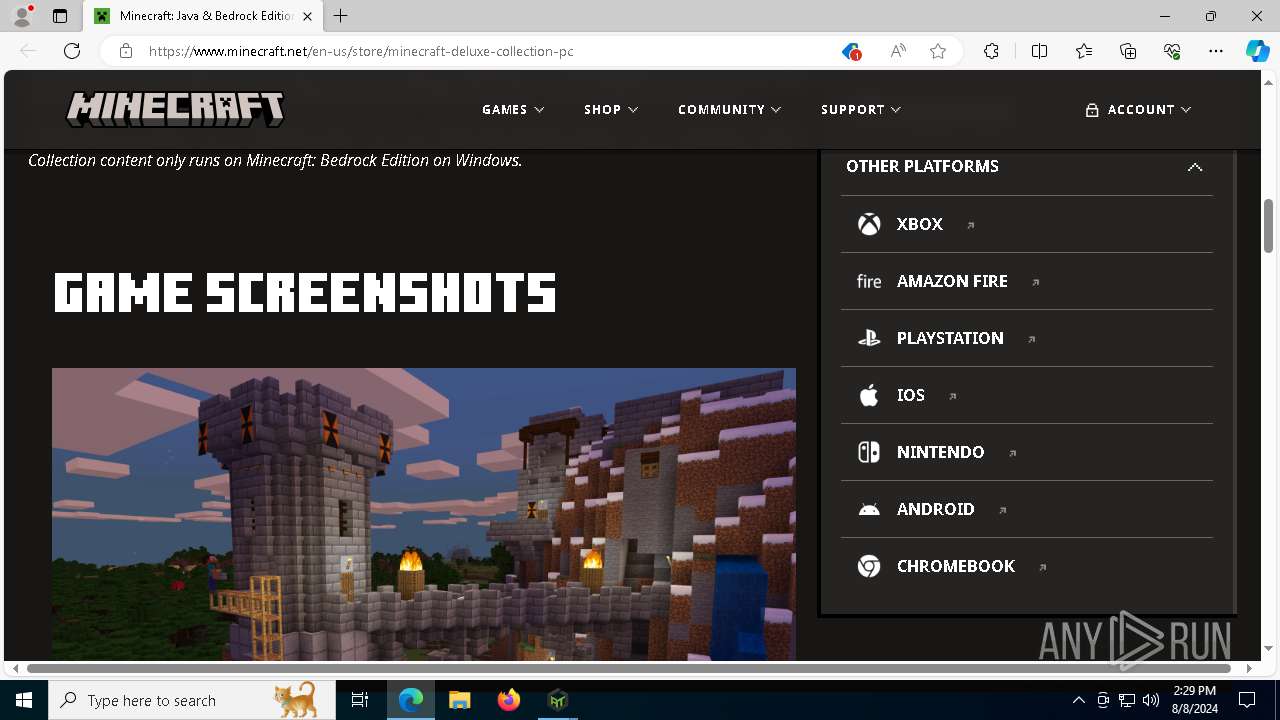Open the ACCOUNT dropdown
Image resolution: width=1280 pixels, height=720 pixels.
[x=1138, y=110]
